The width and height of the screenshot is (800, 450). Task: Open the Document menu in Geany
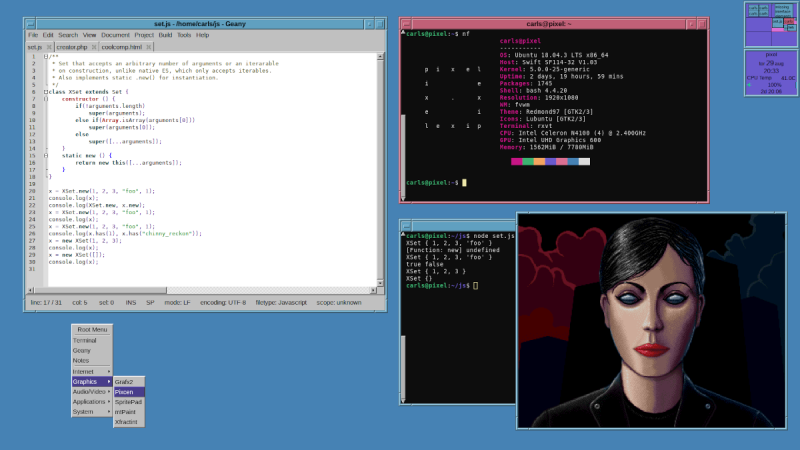pyautogui.click(x=115, y=35)
